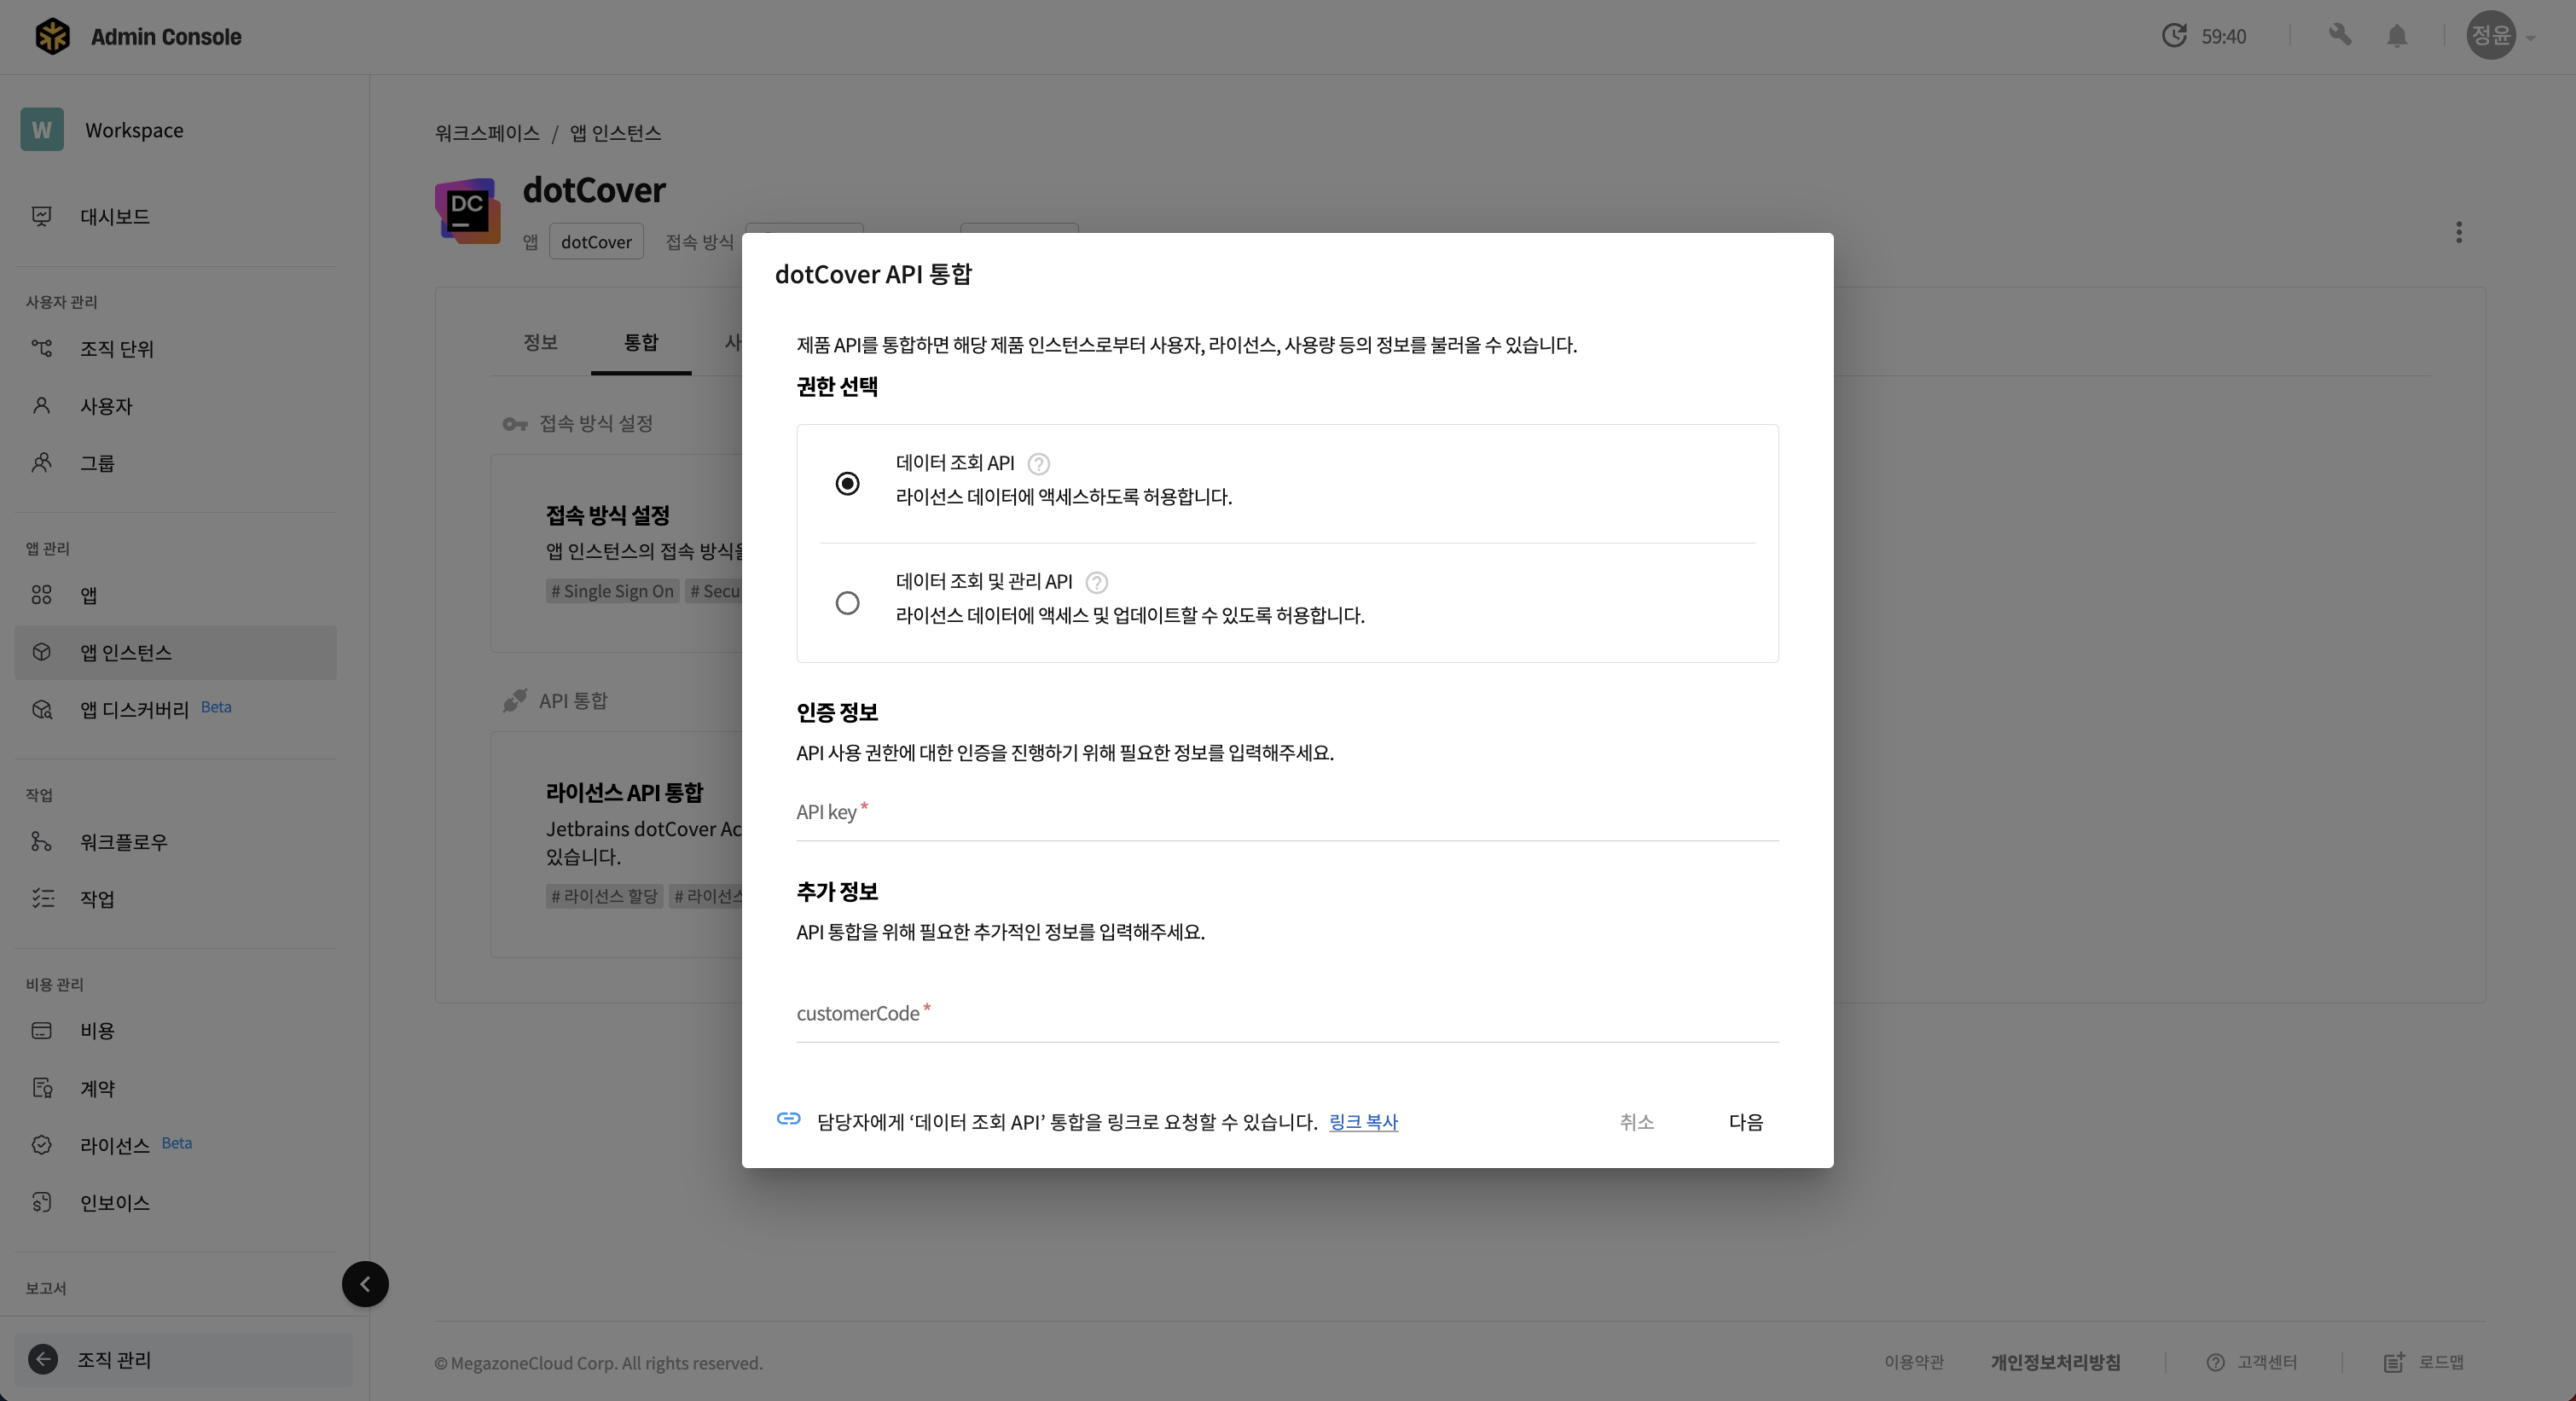Click the 라이선스 API 통합 card heading
This screenshot has width=2576, height=1401.
624,792
